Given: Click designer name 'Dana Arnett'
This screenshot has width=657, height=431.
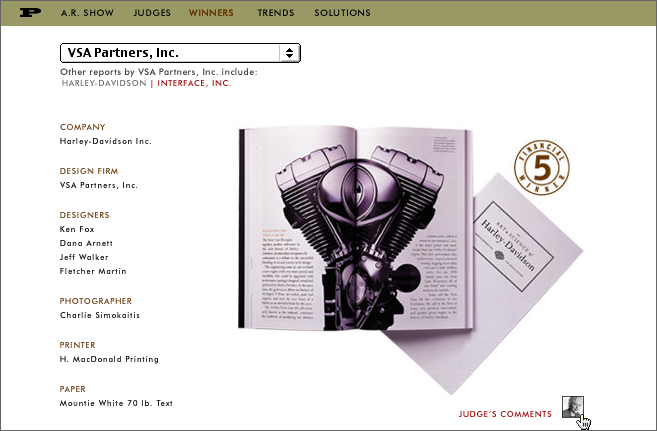Looking at the screenshot, I should click(x=86, y=243).
